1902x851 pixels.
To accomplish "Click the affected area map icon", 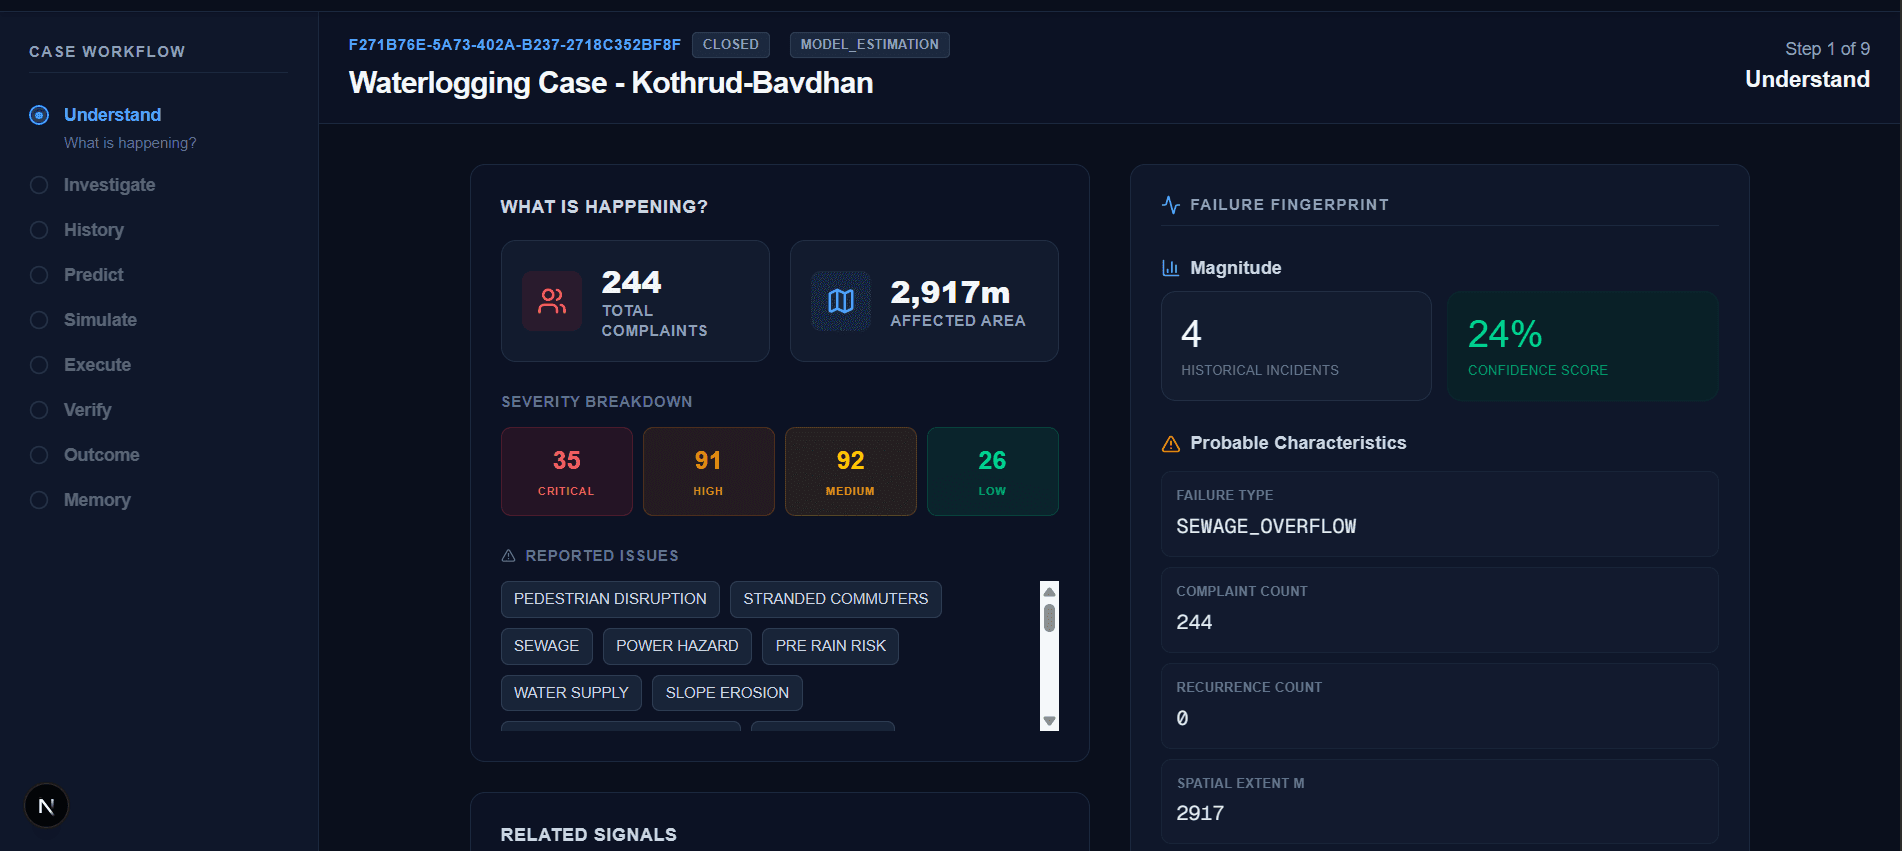I will coord(841,301).
